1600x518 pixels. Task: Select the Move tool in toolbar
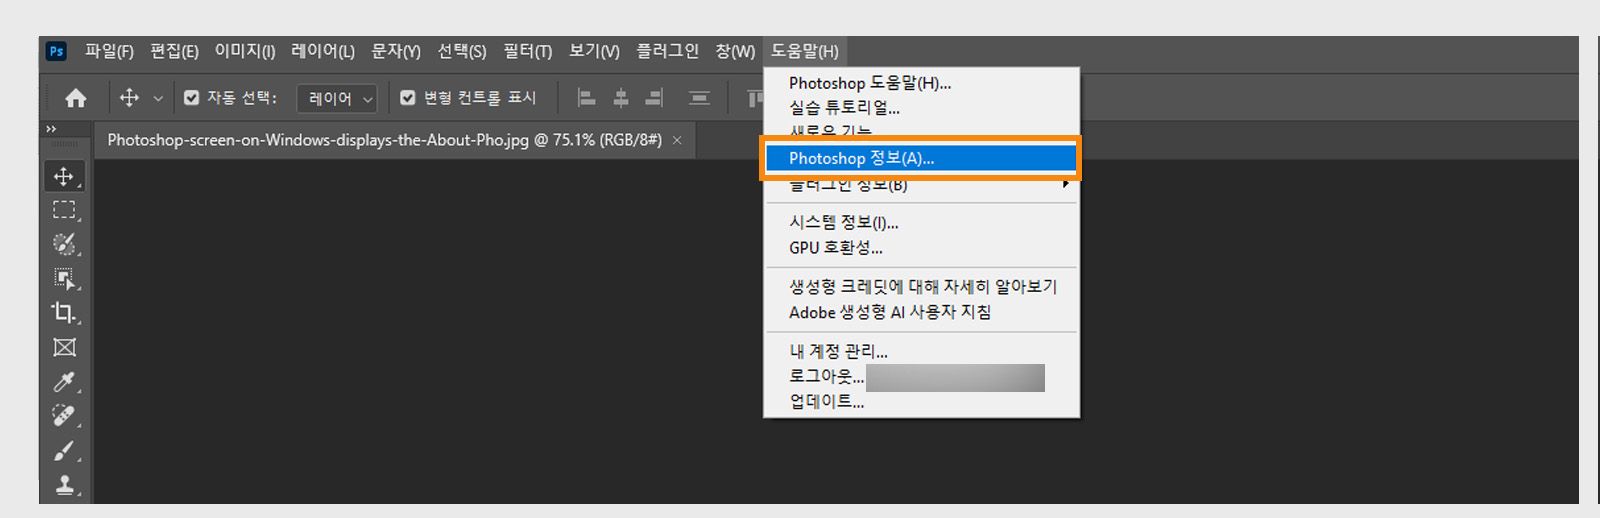coord(64,177)
